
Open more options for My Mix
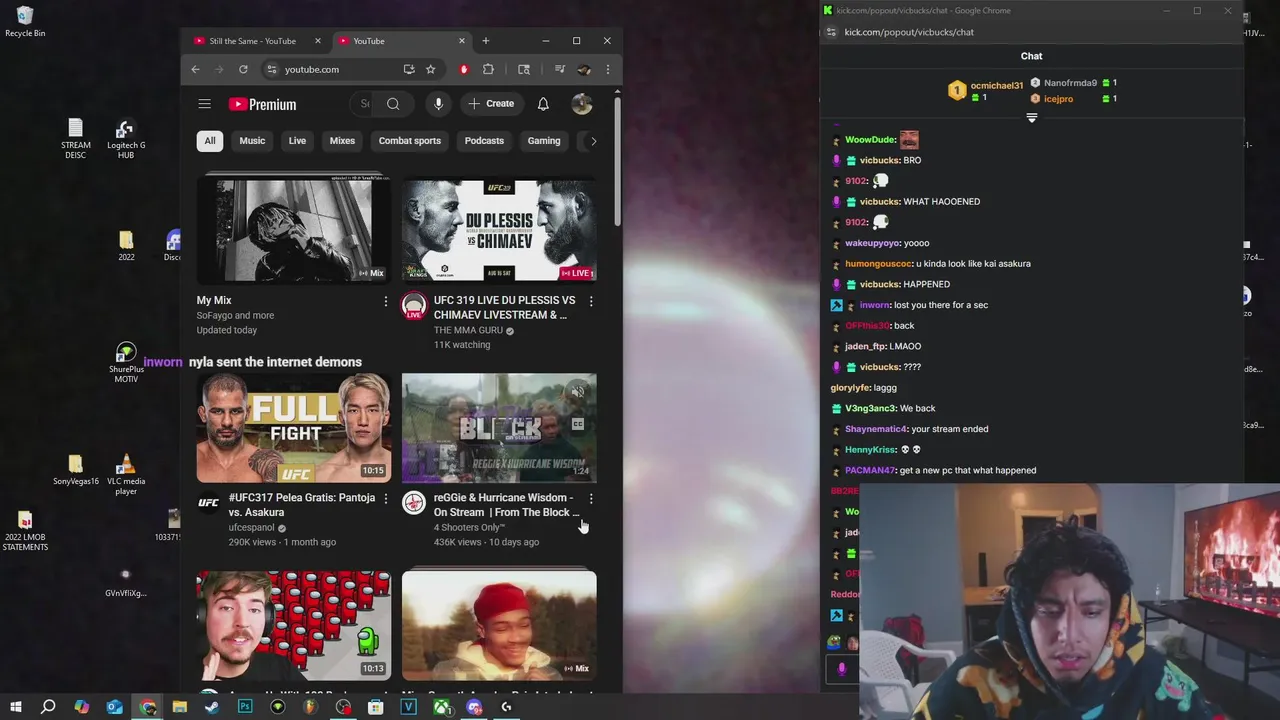click(x=386, y=301)
